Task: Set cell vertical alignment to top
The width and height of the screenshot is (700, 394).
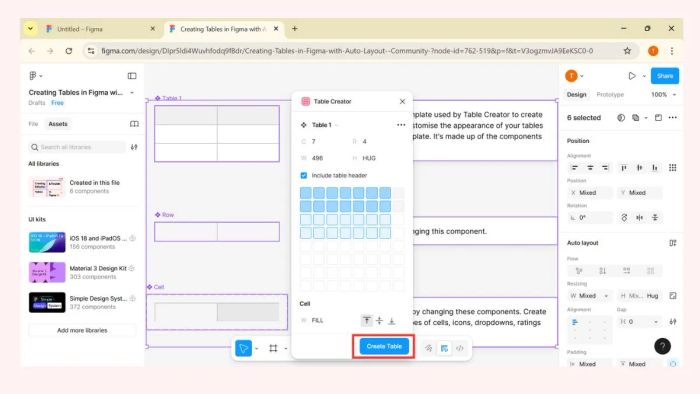Action: point(367,320)
